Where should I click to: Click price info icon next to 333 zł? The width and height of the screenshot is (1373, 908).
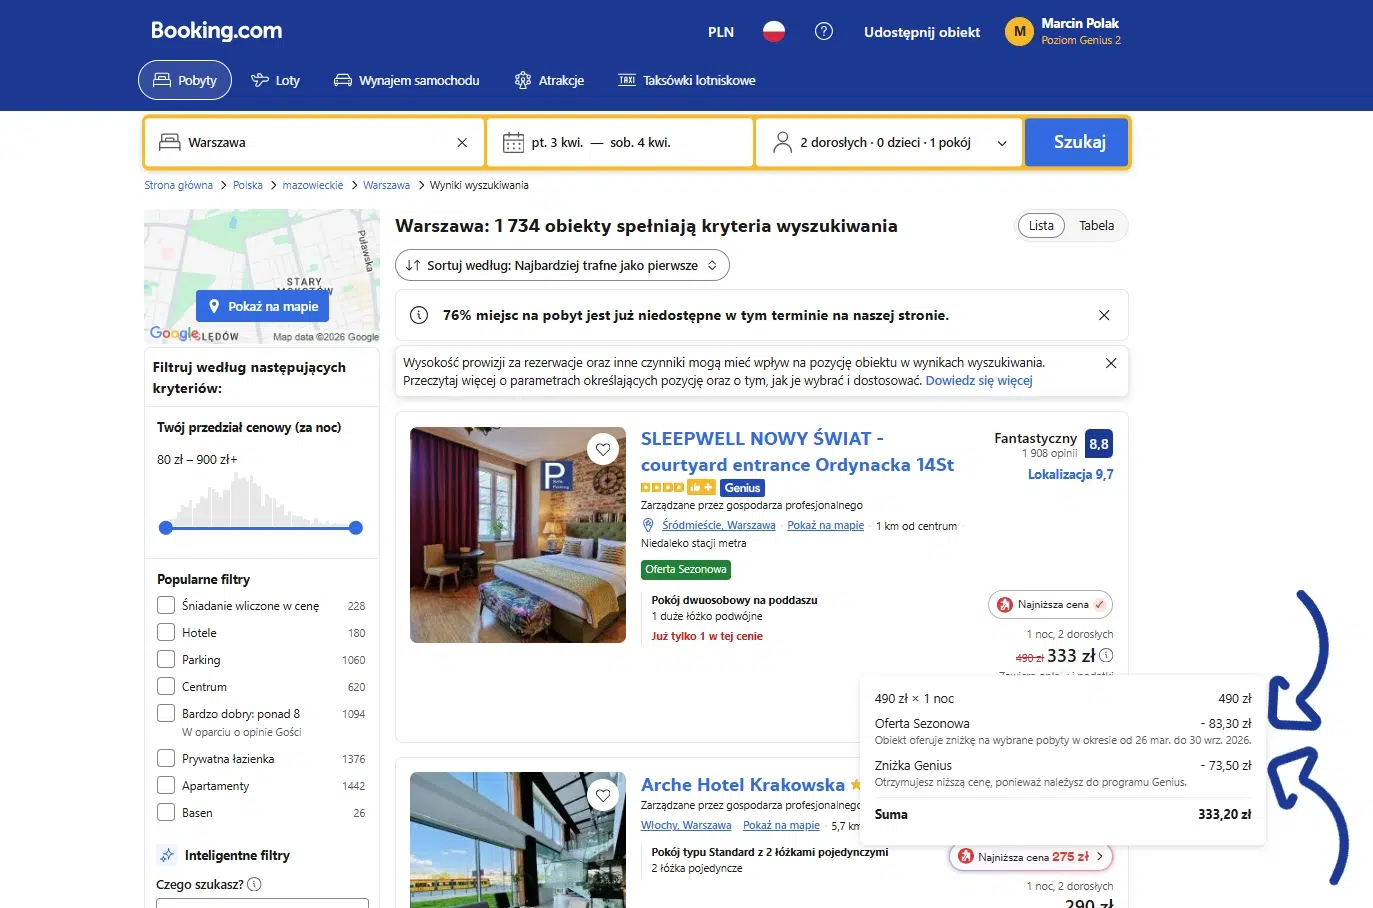point(1106,656)
